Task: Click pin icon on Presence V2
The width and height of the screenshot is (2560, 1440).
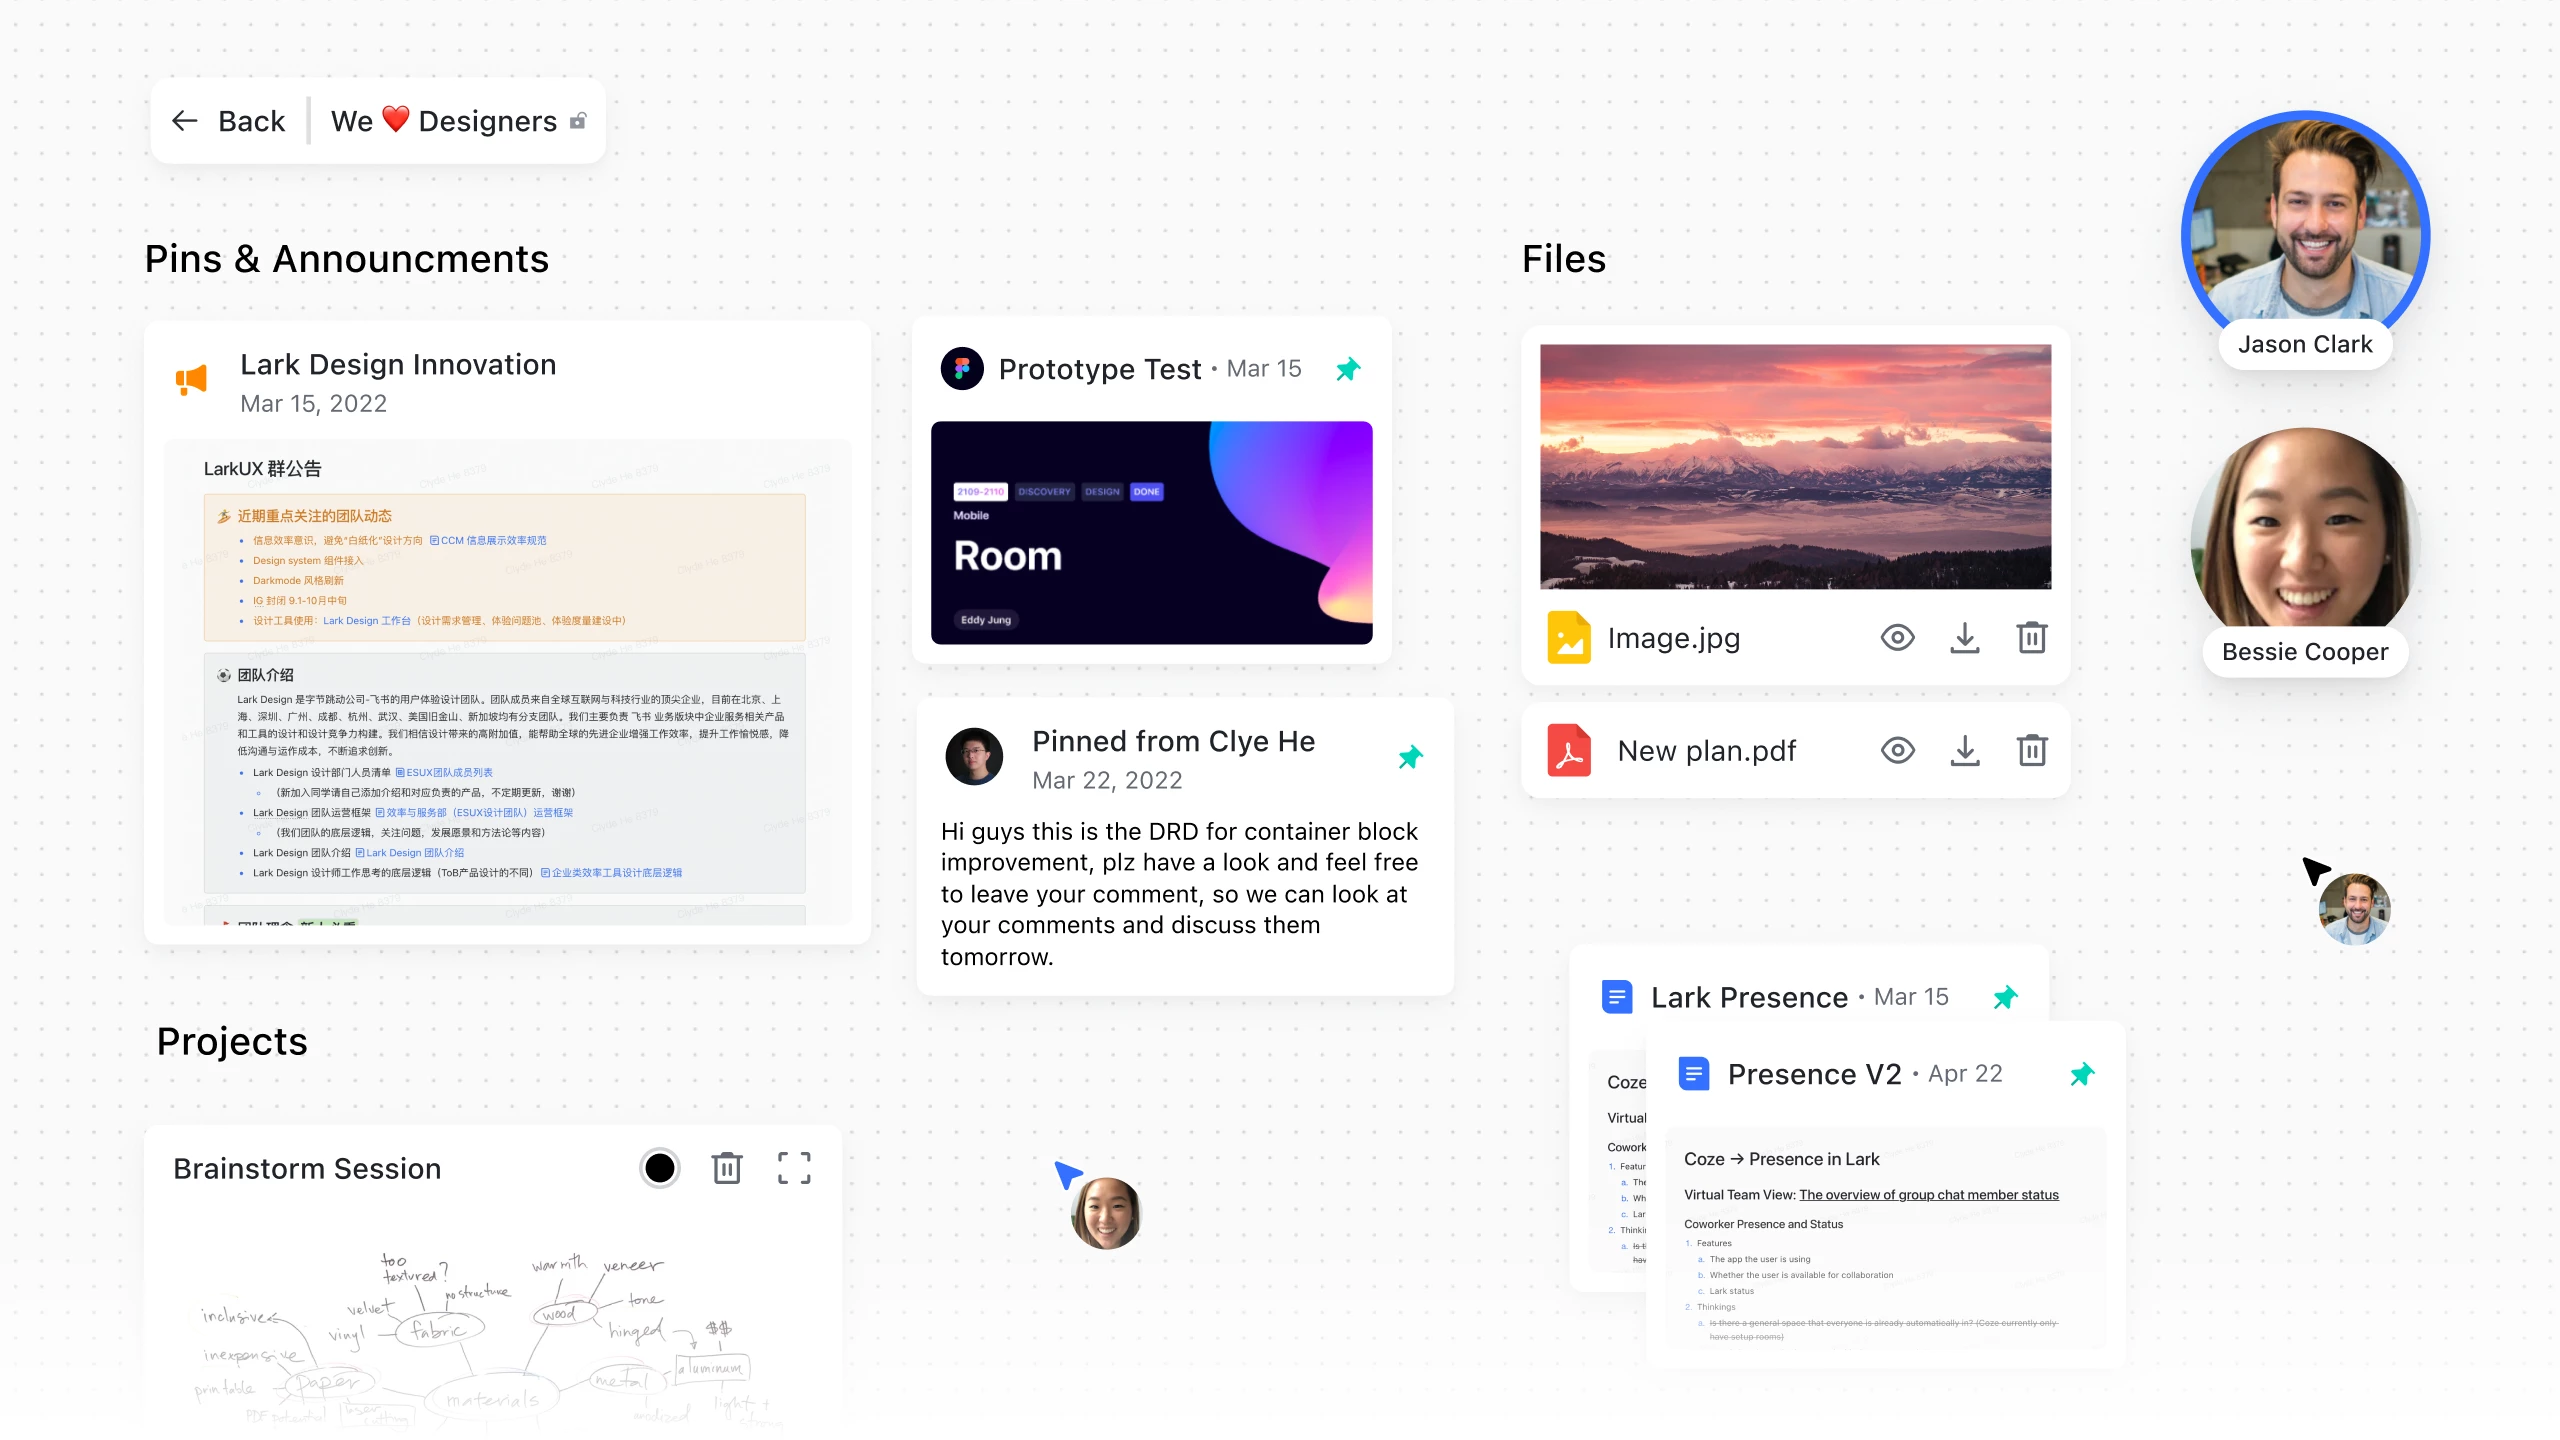Action: click(2082, 1074)
